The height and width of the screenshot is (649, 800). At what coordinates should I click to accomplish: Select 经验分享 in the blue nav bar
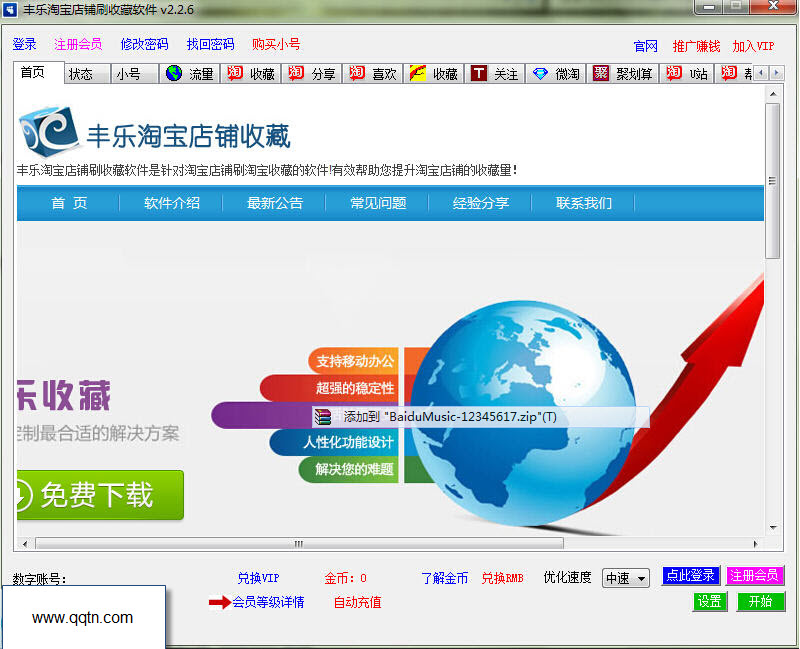tap(481, 203)
